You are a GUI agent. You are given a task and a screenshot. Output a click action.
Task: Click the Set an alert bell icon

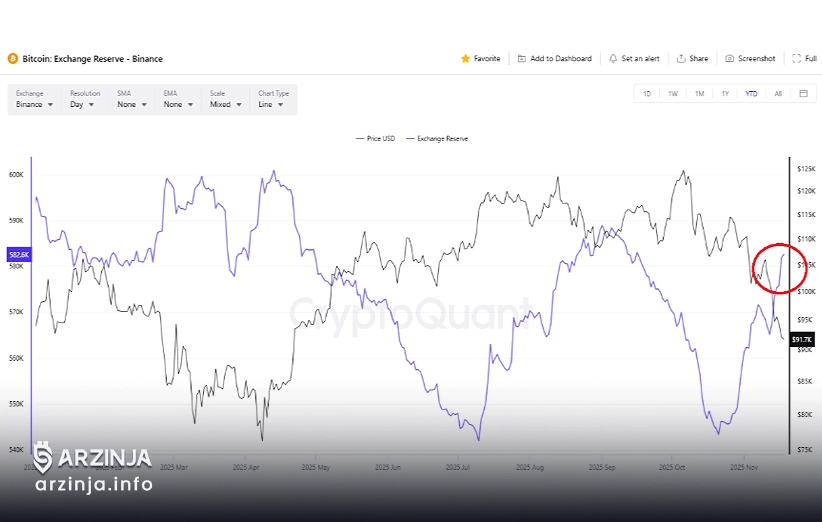point(613,59)
